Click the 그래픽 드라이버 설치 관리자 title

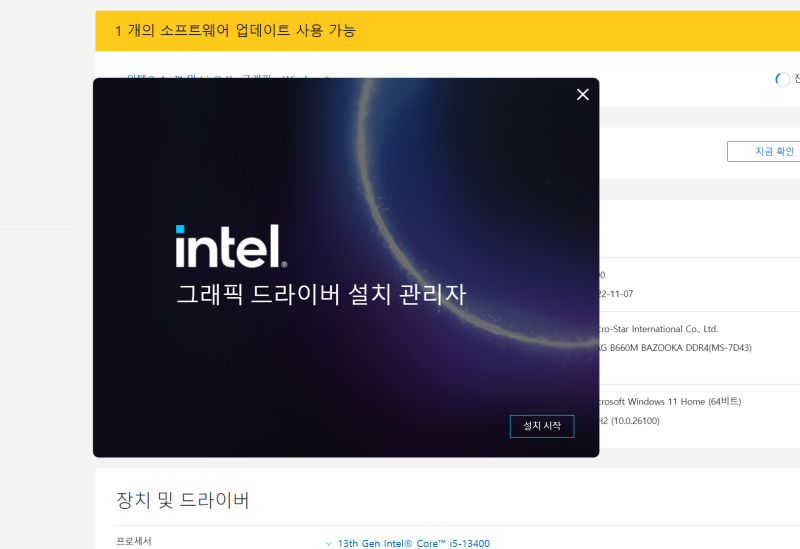321,294
